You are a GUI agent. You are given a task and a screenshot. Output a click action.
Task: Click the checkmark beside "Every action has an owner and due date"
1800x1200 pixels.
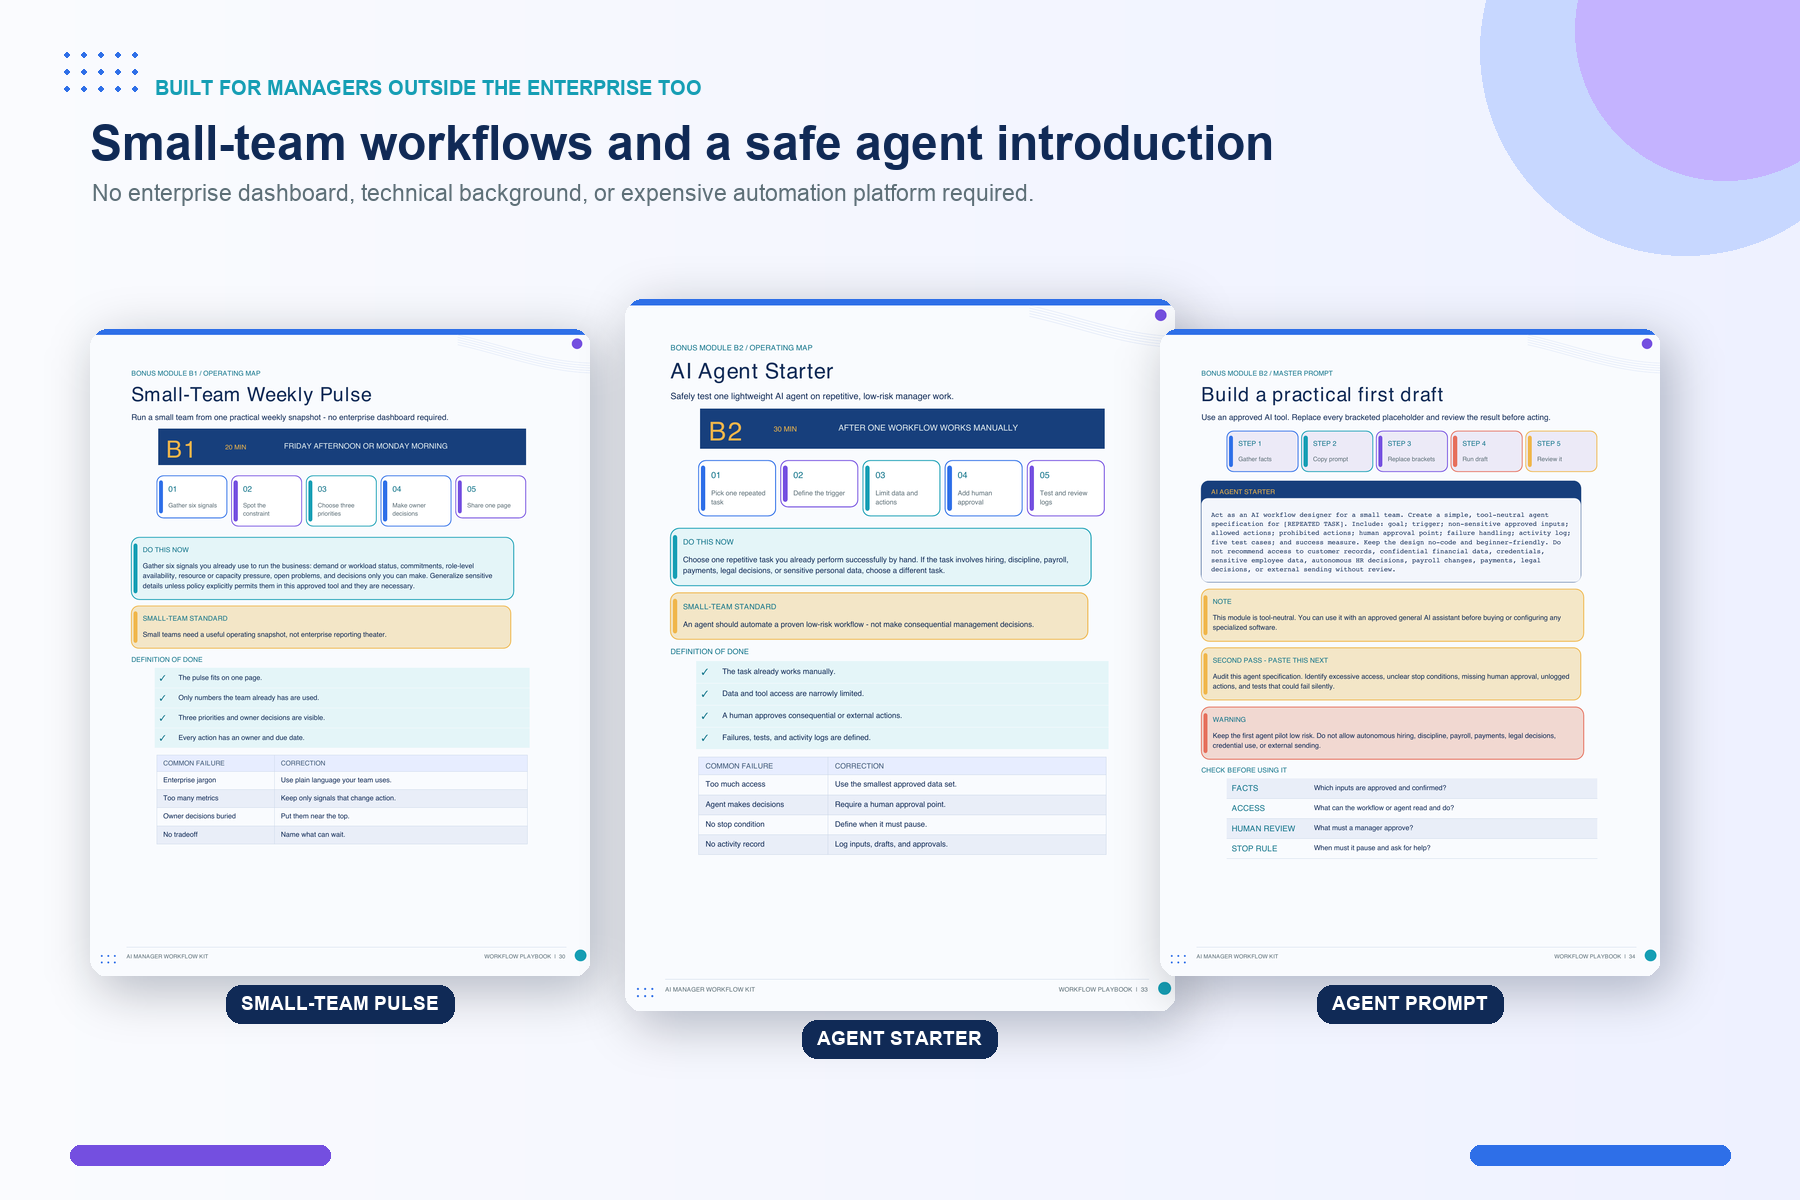(162, 738)
